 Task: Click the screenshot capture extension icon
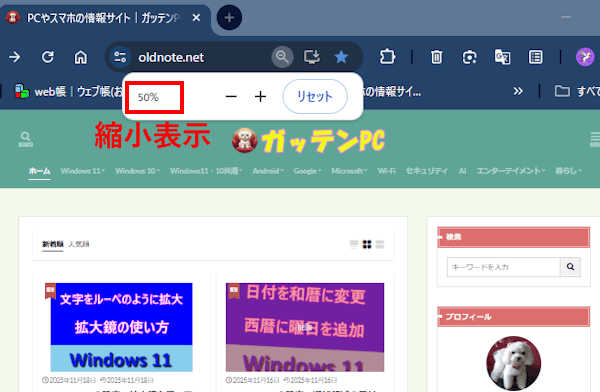(x=470, y=57)
